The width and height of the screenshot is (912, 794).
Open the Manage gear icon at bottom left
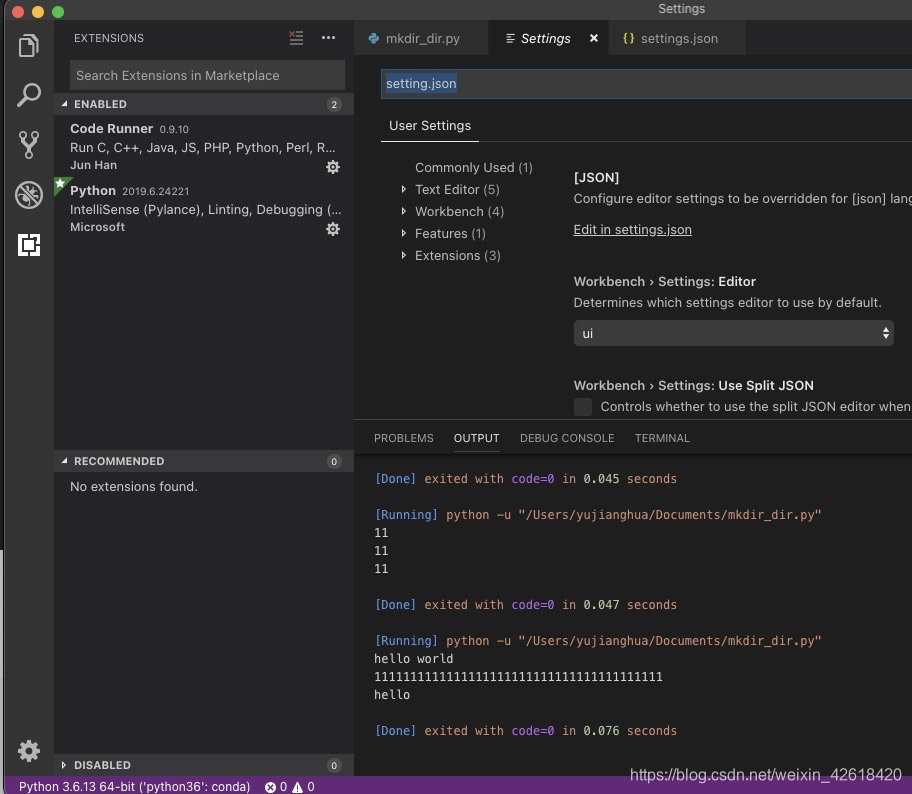pyautogui.click(x=28, y=751)
